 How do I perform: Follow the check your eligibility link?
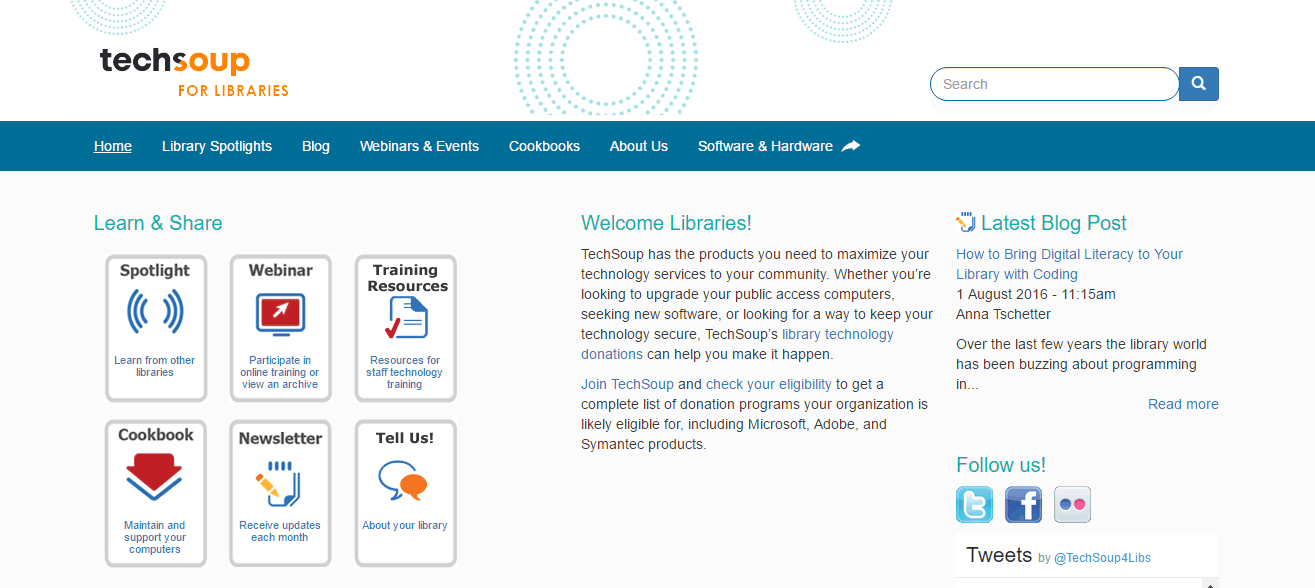tap(768, 384)
